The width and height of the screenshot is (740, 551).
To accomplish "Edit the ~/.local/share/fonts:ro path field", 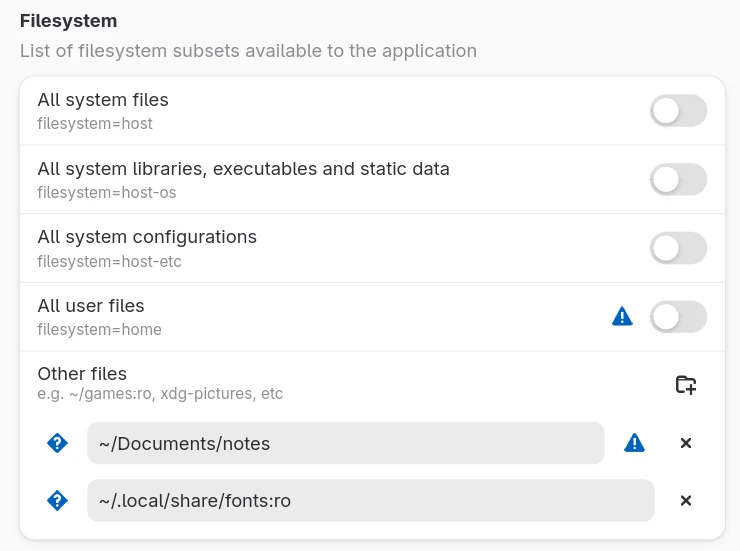I will tap(371, 501).
